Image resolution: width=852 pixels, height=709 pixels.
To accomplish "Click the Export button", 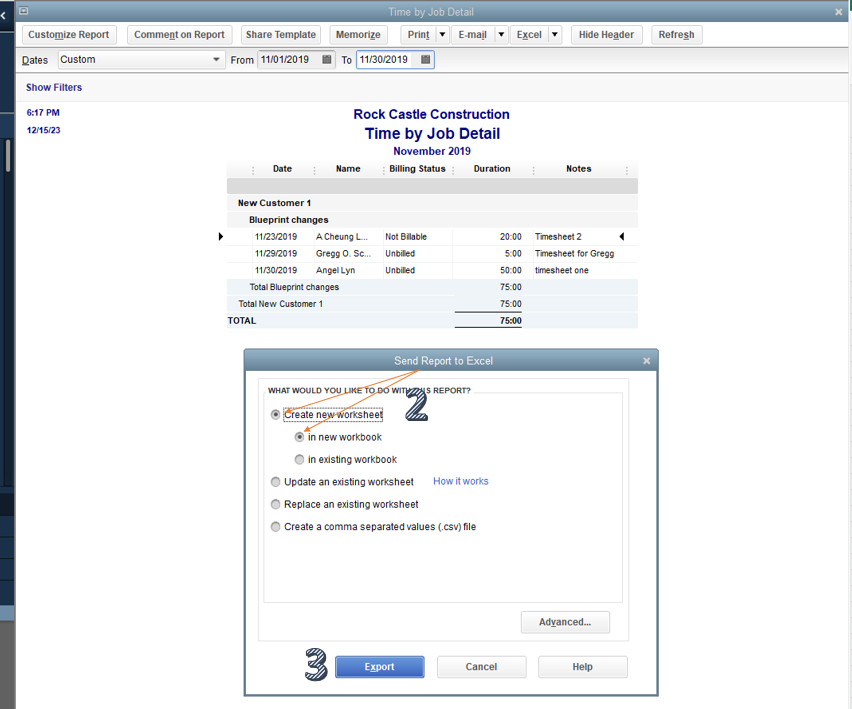I will [x=379, y=667].
